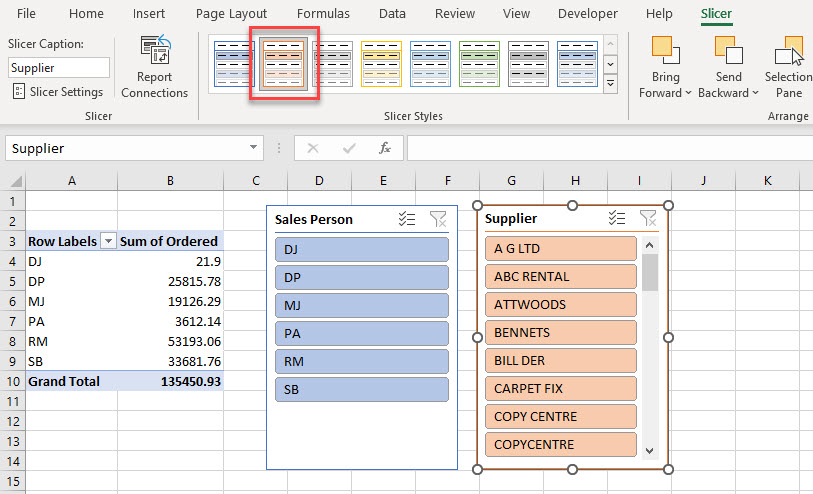This screenshot has height=494, width=813.
Task: Click the Slicer Caption text field
Action: [59, 68]
